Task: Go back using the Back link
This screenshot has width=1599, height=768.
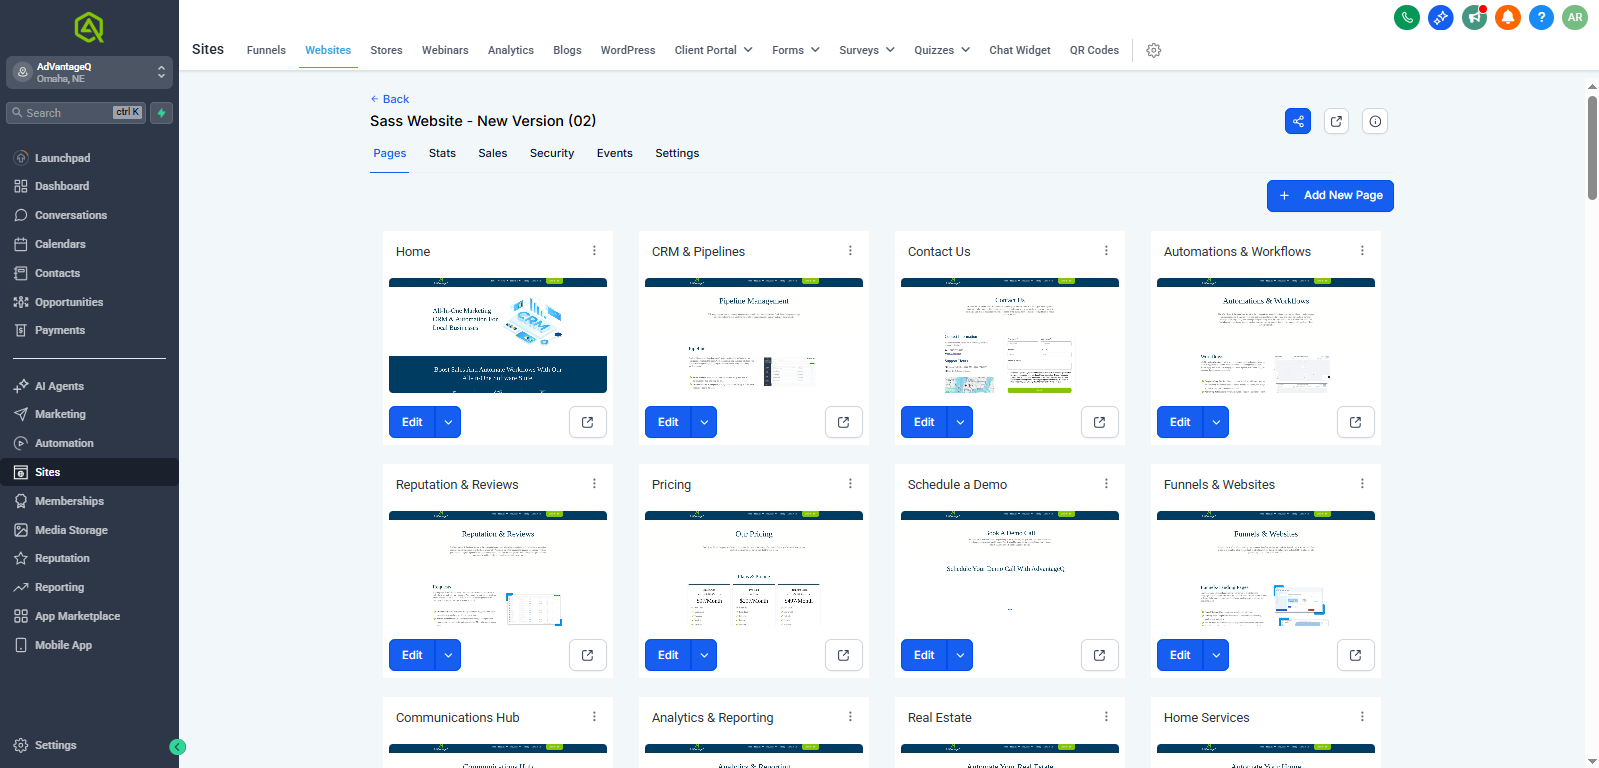Action: click(389, 99)
